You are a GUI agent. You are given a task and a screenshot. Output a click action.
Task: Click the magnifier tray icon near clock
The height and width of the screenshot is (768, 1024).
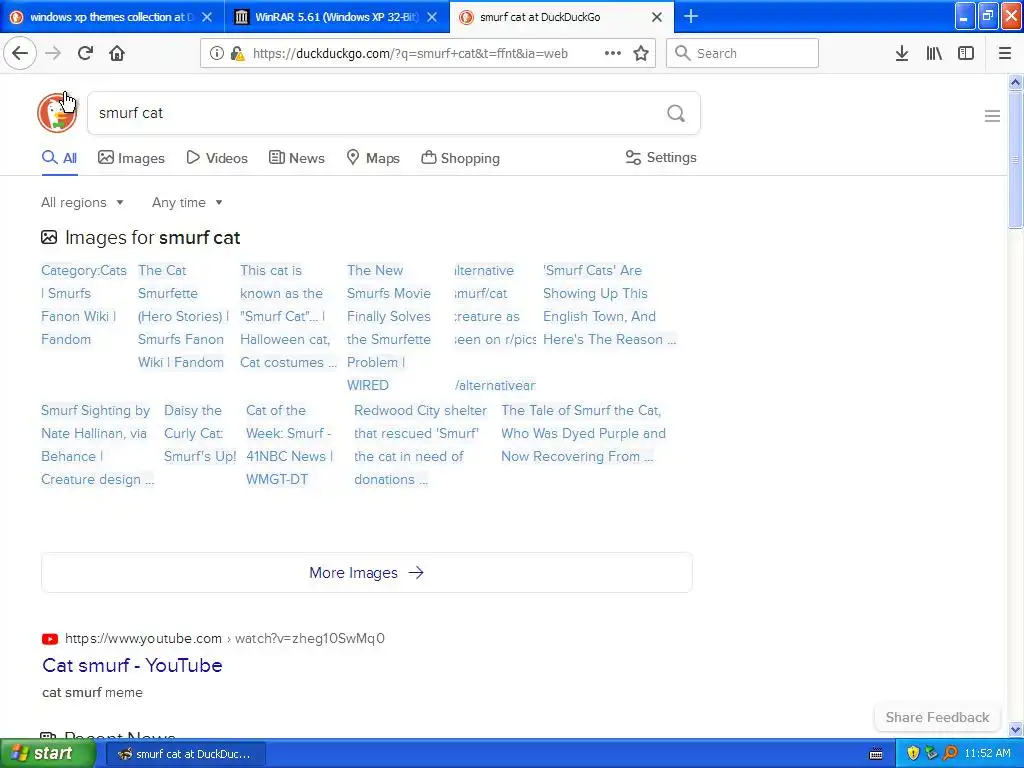pyautogui.click(x=950, y=754)
